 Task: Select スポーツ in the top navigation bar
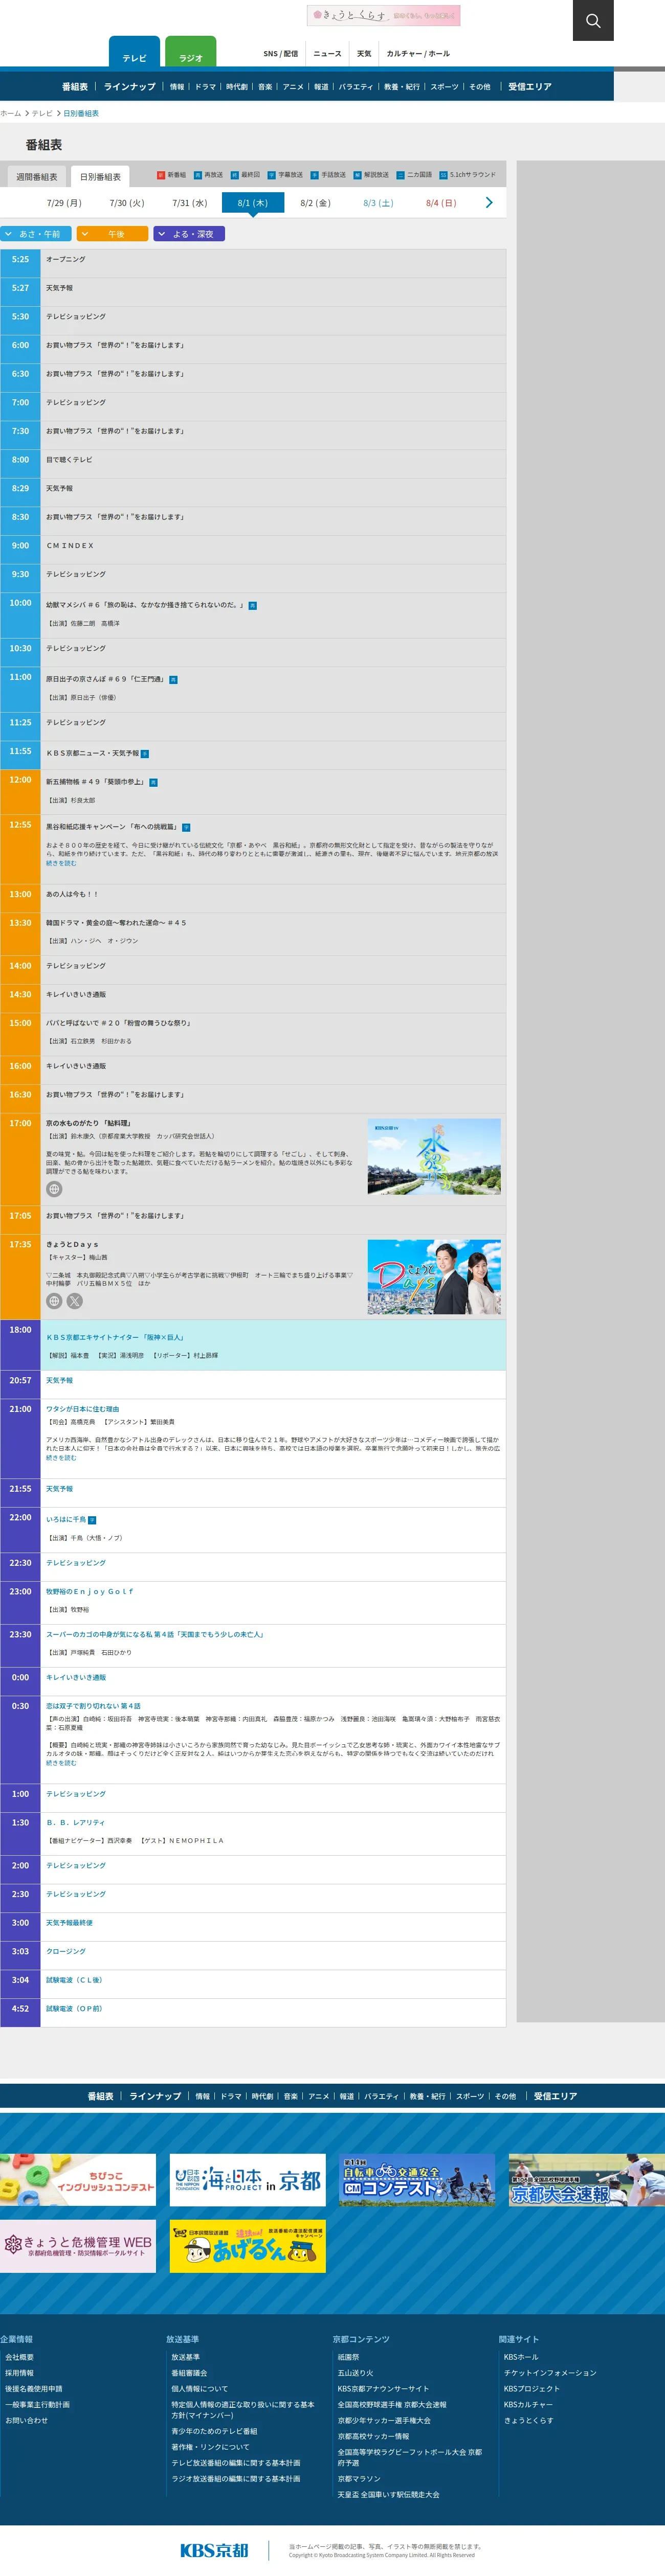tap(445, 87)
